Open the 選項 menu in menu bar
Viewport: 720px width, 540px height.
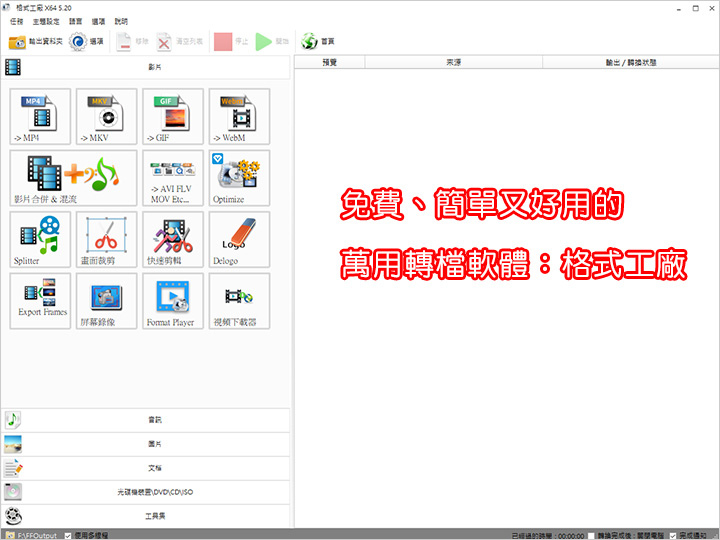pyautogui.click(x=99, y=22)
